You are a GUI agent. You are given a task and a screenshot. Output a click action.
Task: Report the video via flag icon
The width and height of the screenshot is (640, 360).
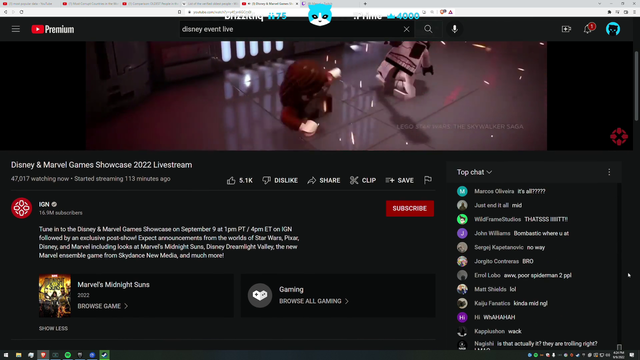pyautogui.click(x=428, y=180)
